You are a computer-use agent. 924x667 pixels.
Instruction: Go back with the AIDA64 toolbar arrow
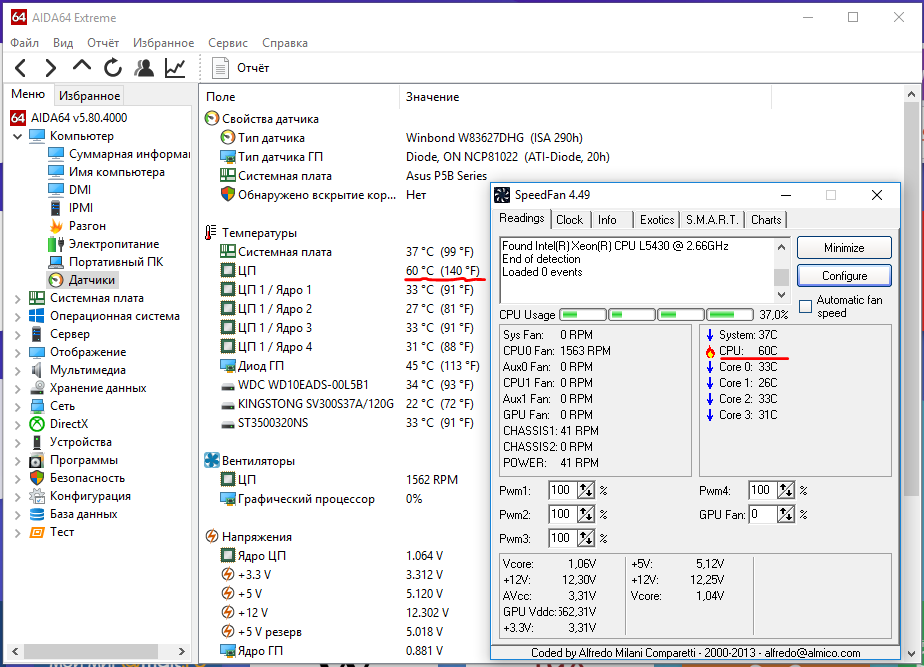click(x=21, y=68)
